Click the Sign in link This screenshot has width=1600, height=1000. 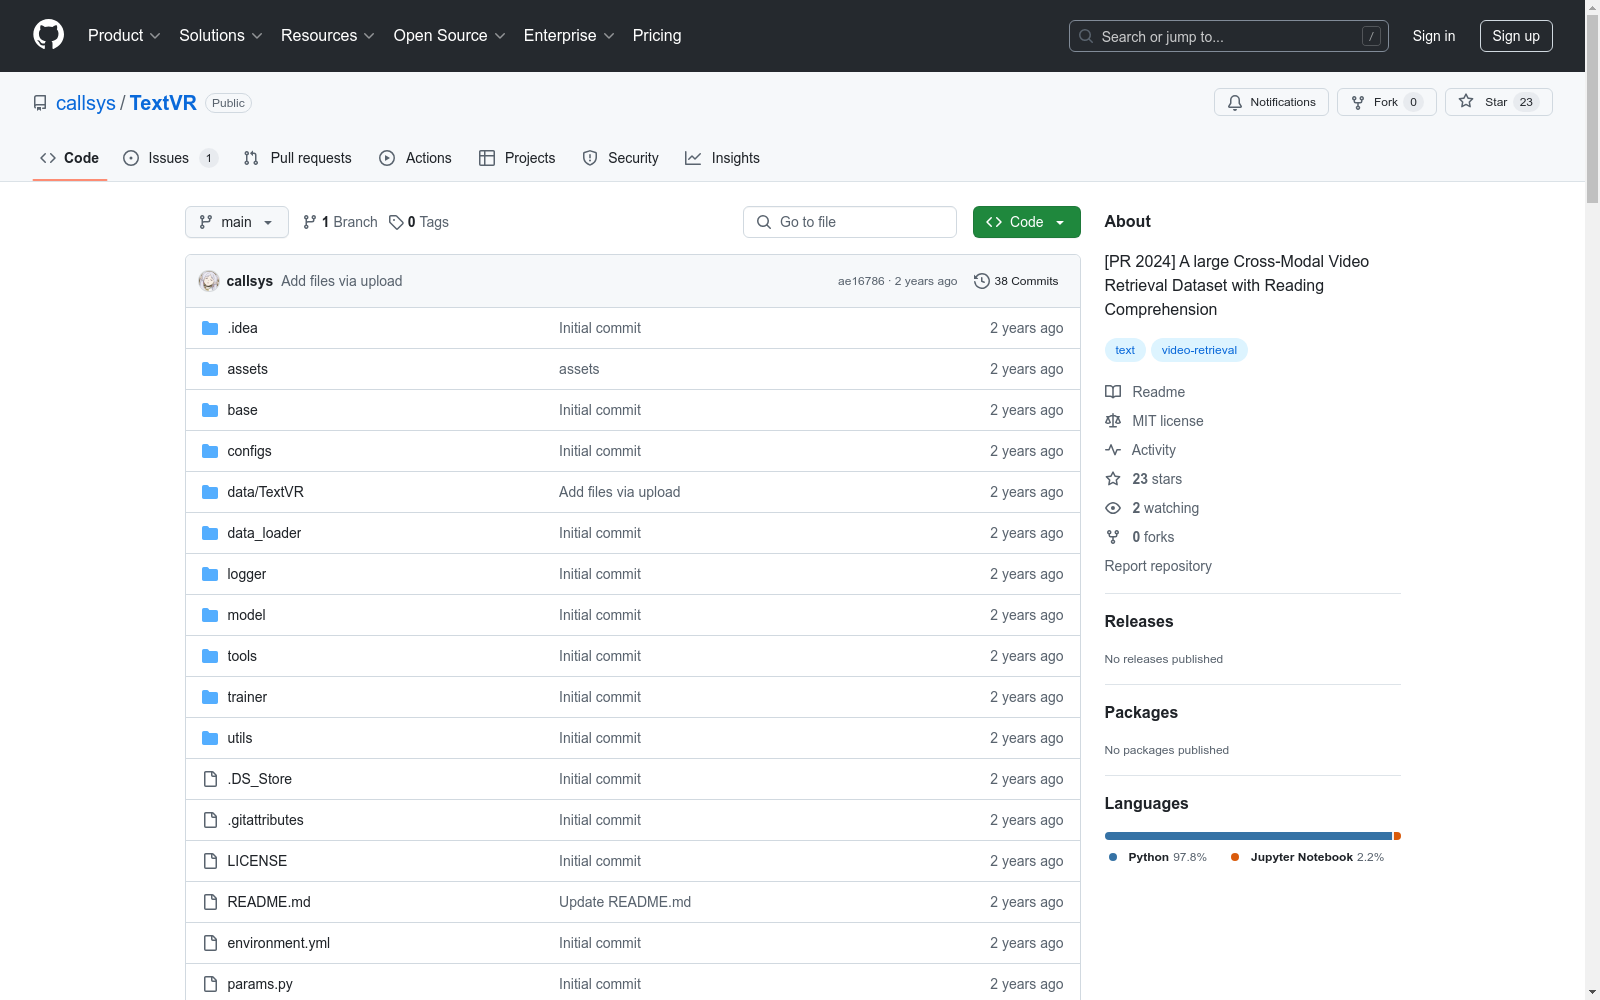pos(1433,36)
